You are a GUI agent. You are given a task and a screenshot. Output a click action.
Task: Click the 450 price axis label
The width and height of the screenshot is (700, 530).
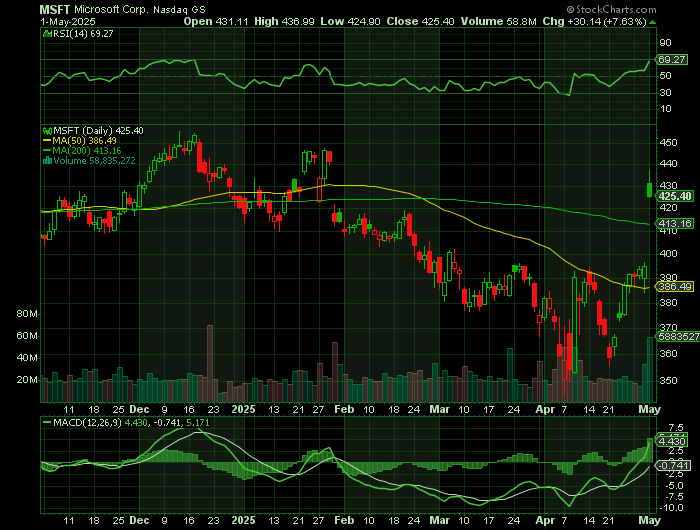(668, 143)
